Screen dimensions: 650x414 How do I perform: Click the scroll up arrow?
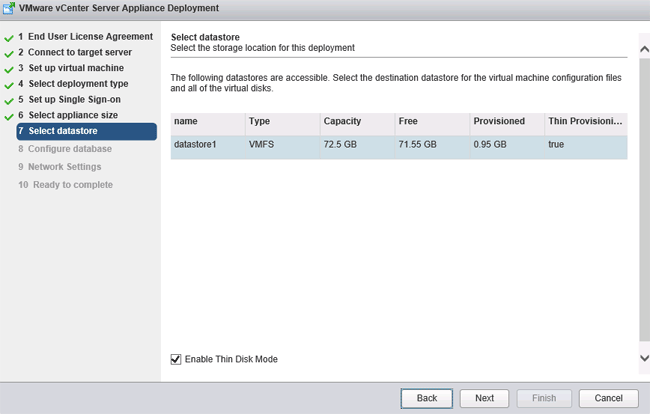click(x=644, y=49)
